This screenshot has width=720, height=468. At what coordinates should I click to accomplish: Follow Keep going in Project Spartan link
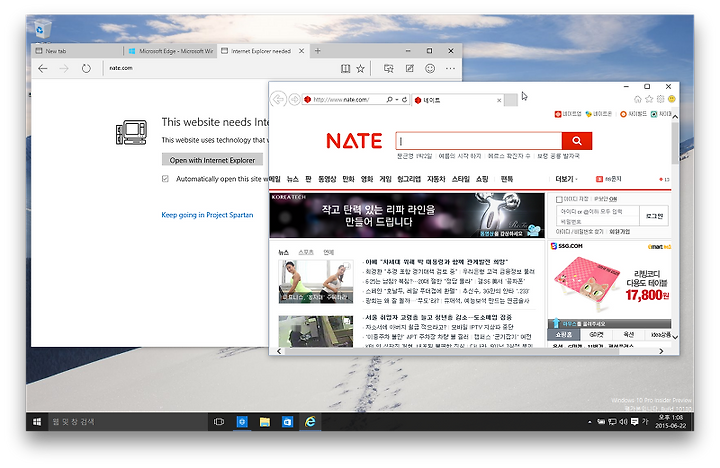pos(207,214)
